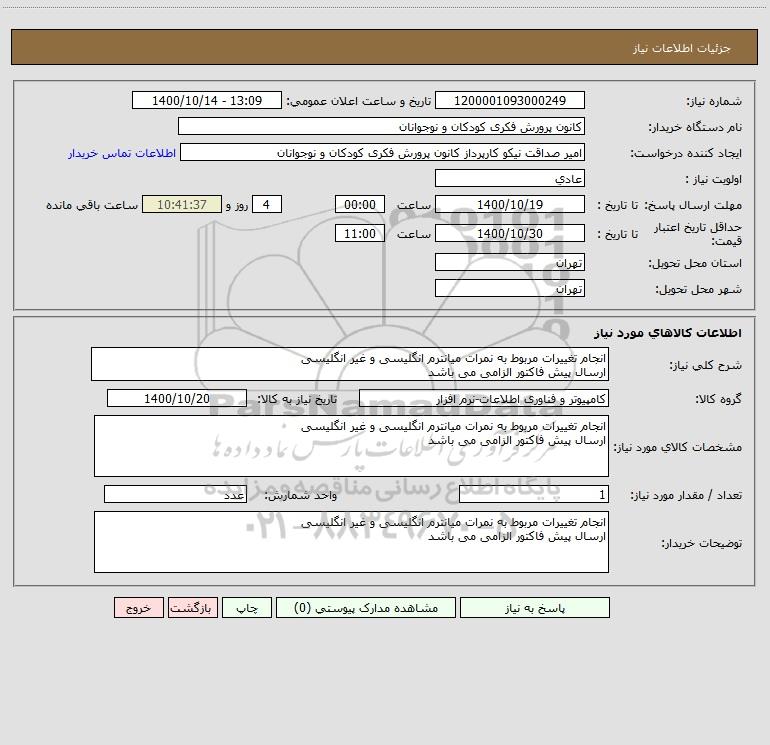The image size is (770, 745).
Task: Click remaining time countdown 10:41:37
Action: (x=182, y=204)
